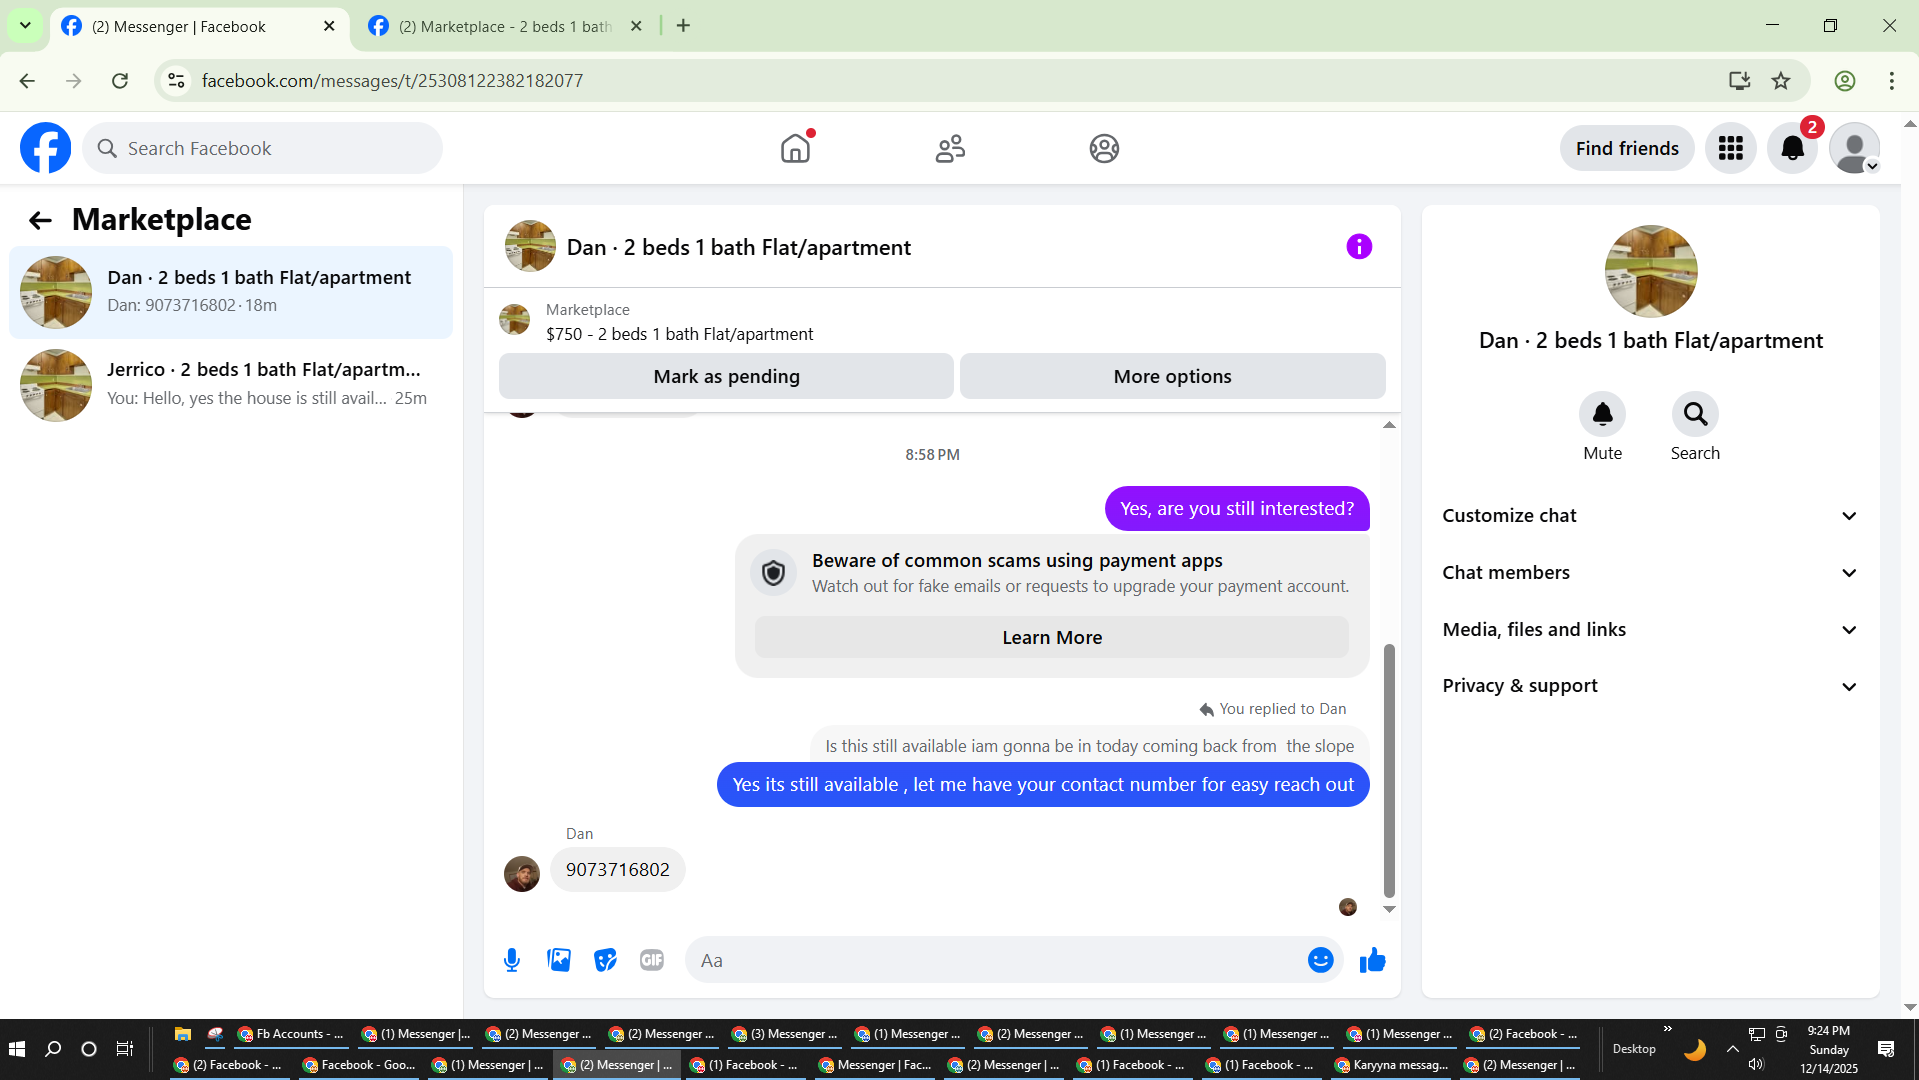Open Task View on taskbar
Screen dimensions: 1919x1080
[x=124, y=1049]
